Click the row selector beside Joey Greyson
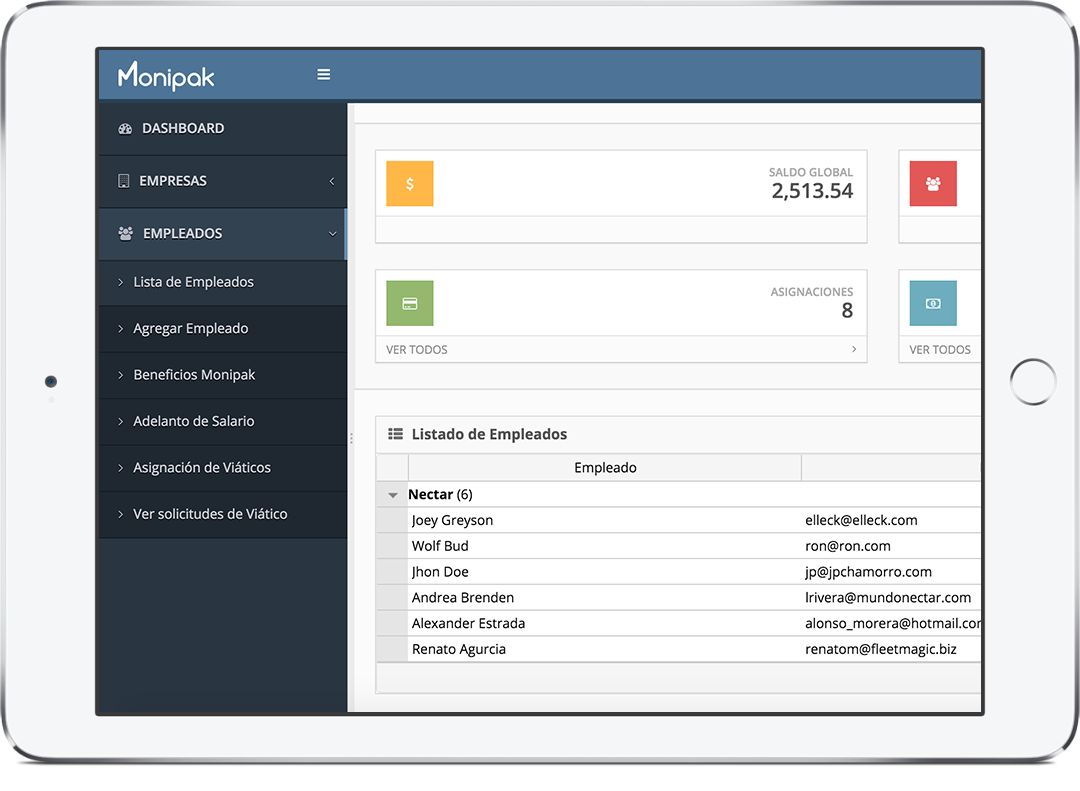This screenshot has width=1080, height=791. coord(393,520)
